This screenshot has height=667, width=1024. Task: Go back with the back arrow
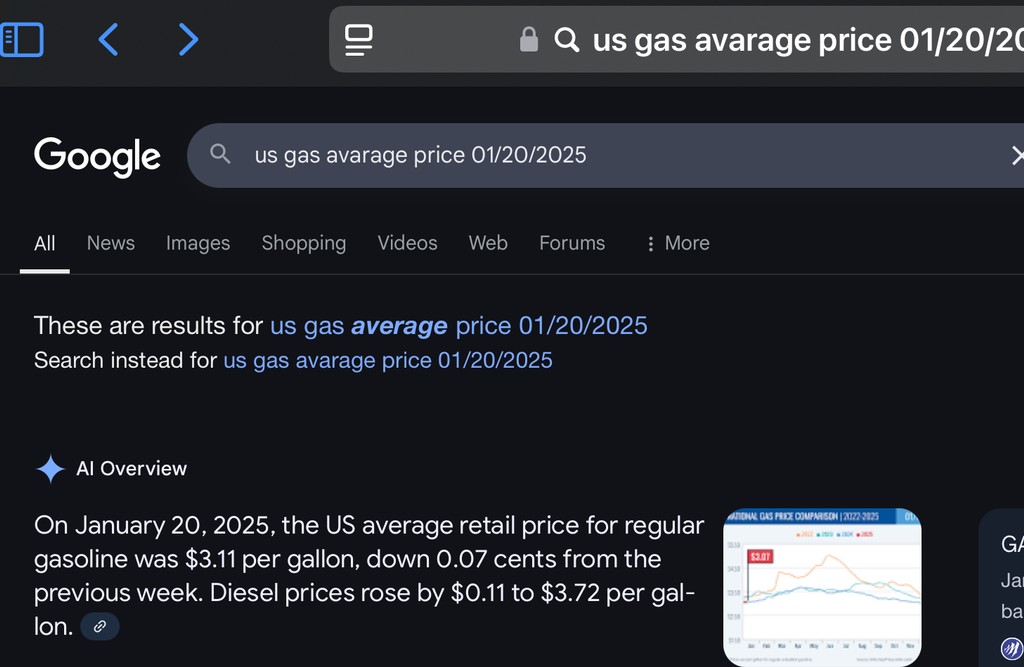108,39
